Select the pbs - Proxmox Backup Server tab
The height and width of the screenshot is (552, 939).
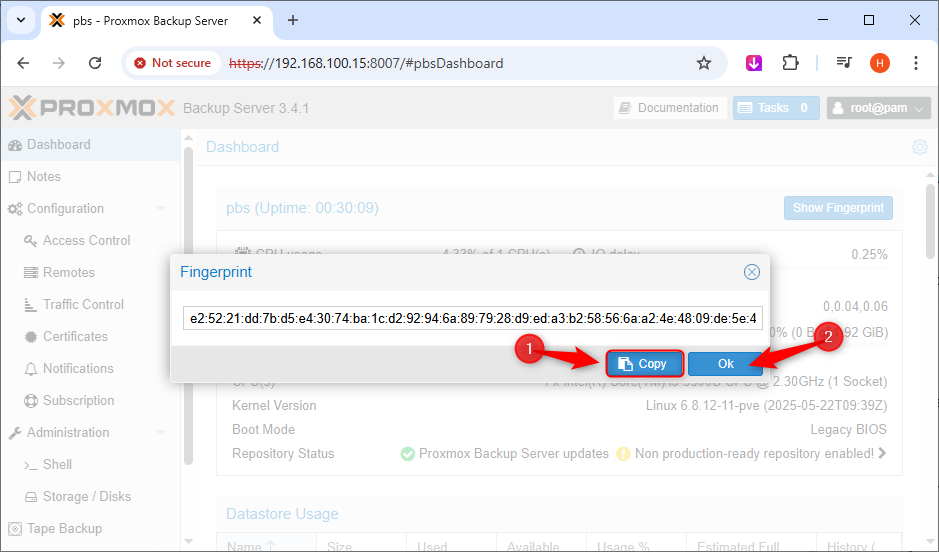point(157,21)
